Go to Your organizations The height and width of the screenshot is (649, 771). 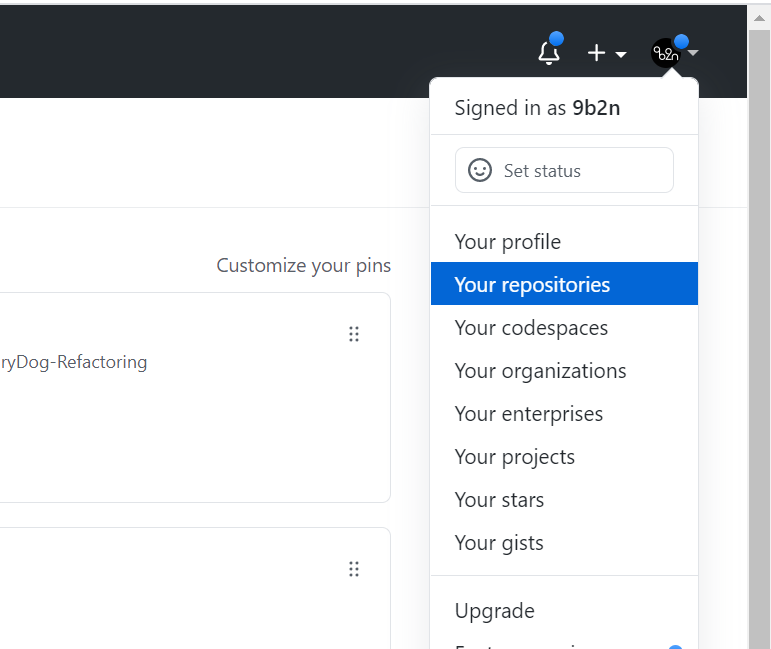coord(564,370)
